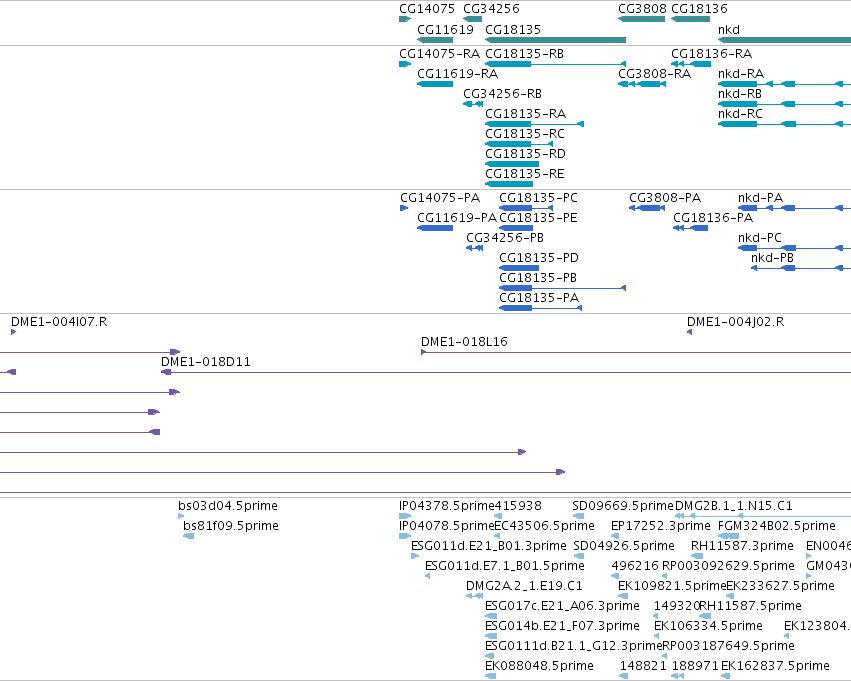The width and height of the screenshot is (851, 681).
Task: Open protein CG3808-PA label
Action: pyautogui.click(x=665, y=198)
